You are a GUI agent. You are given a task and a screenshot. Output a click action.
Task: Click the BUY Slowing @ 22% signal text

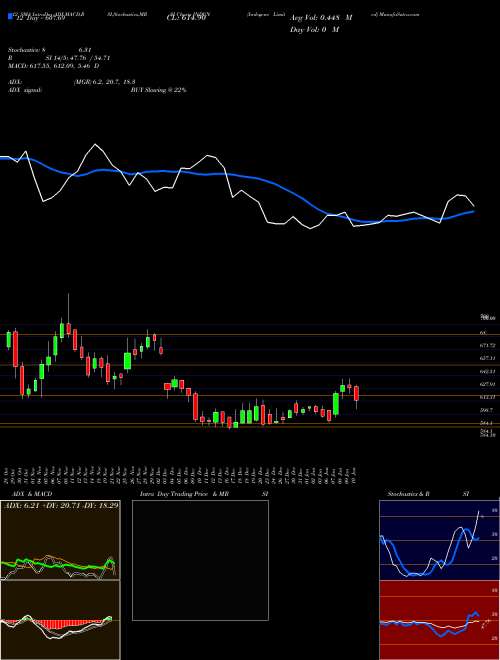(x=159, y=90)
